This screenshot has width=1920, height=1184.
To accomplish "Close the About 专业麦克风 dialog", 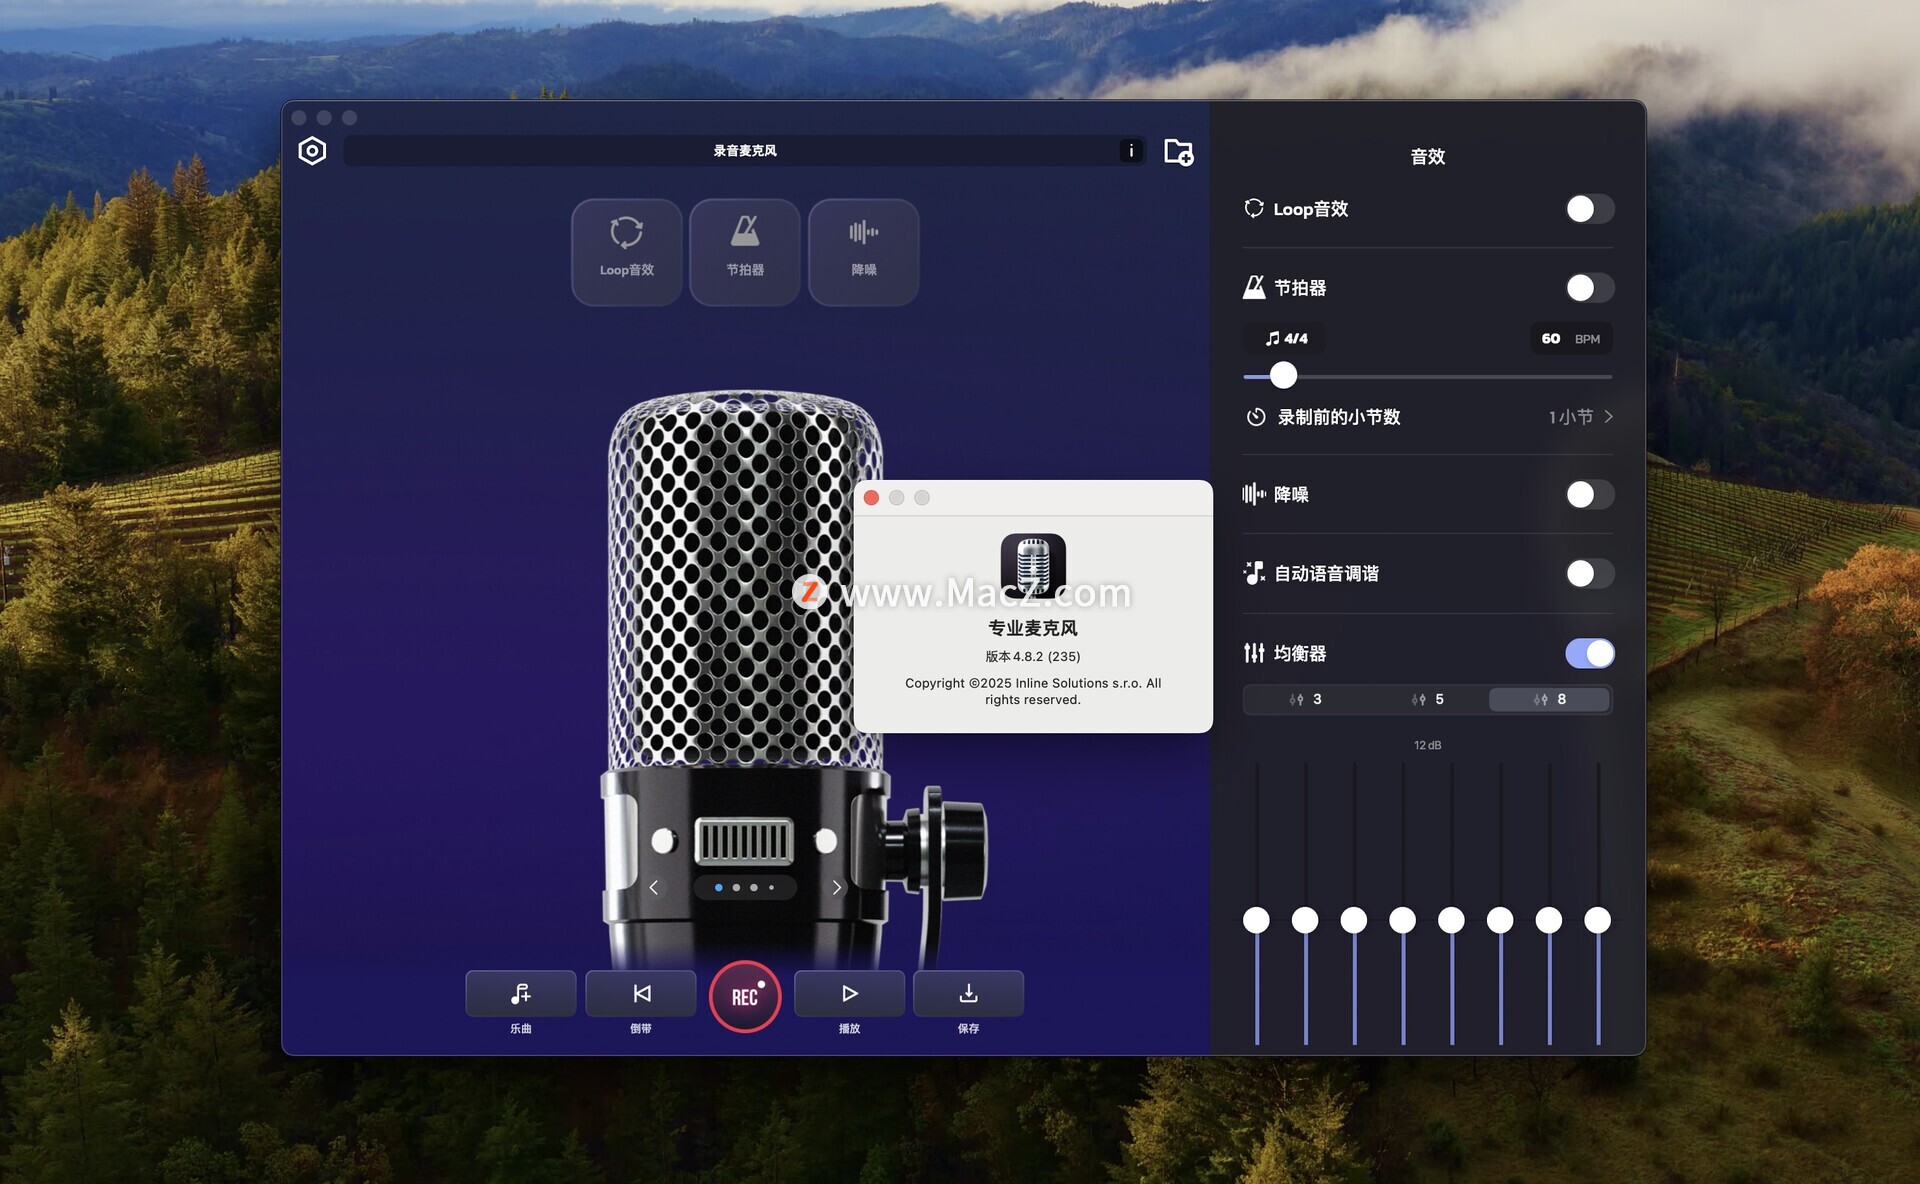I will click(871, 498).
